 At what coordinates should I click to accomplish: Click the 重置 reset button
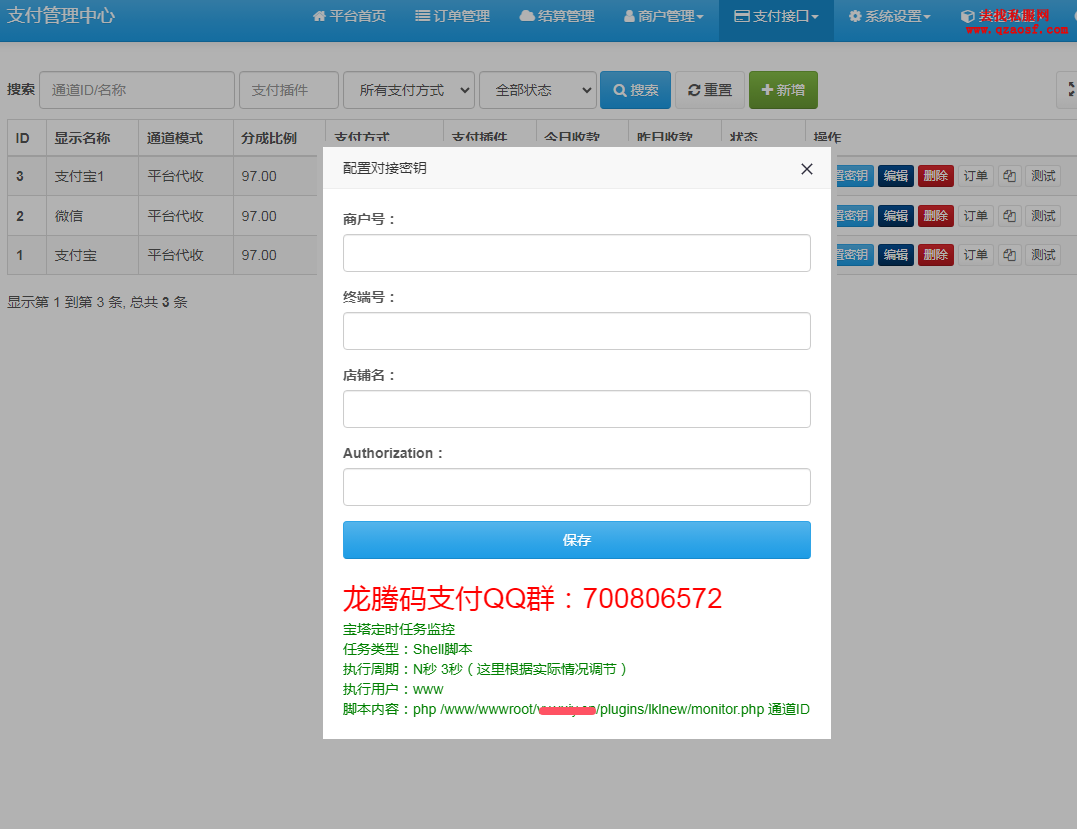click(x=710, y=90)
